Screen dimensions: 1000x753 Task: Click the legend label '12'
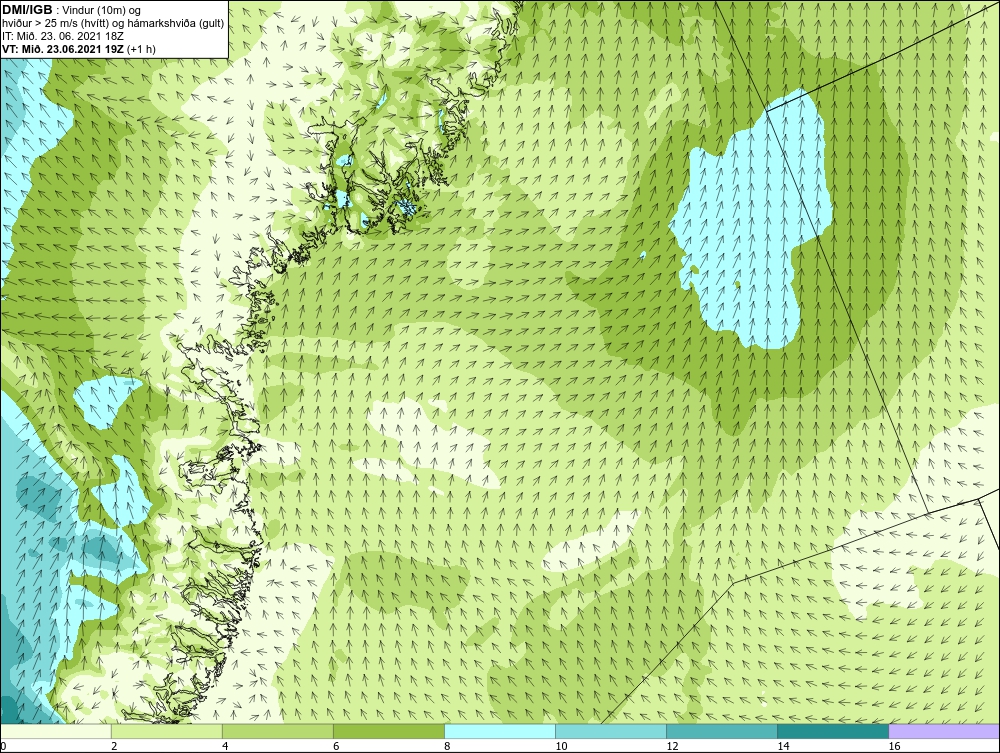(x=672, y=746)
